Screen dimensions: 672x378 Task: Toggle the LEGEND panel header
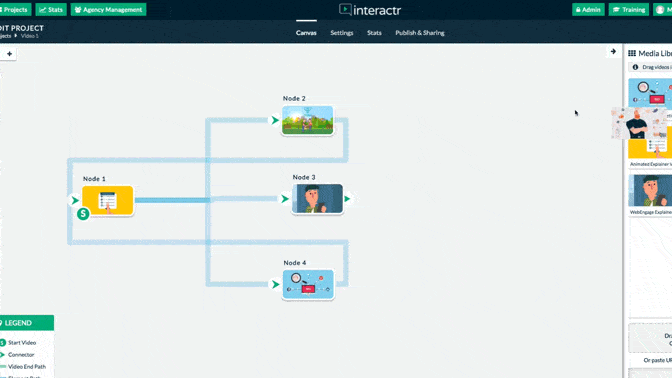pos(27,323)
